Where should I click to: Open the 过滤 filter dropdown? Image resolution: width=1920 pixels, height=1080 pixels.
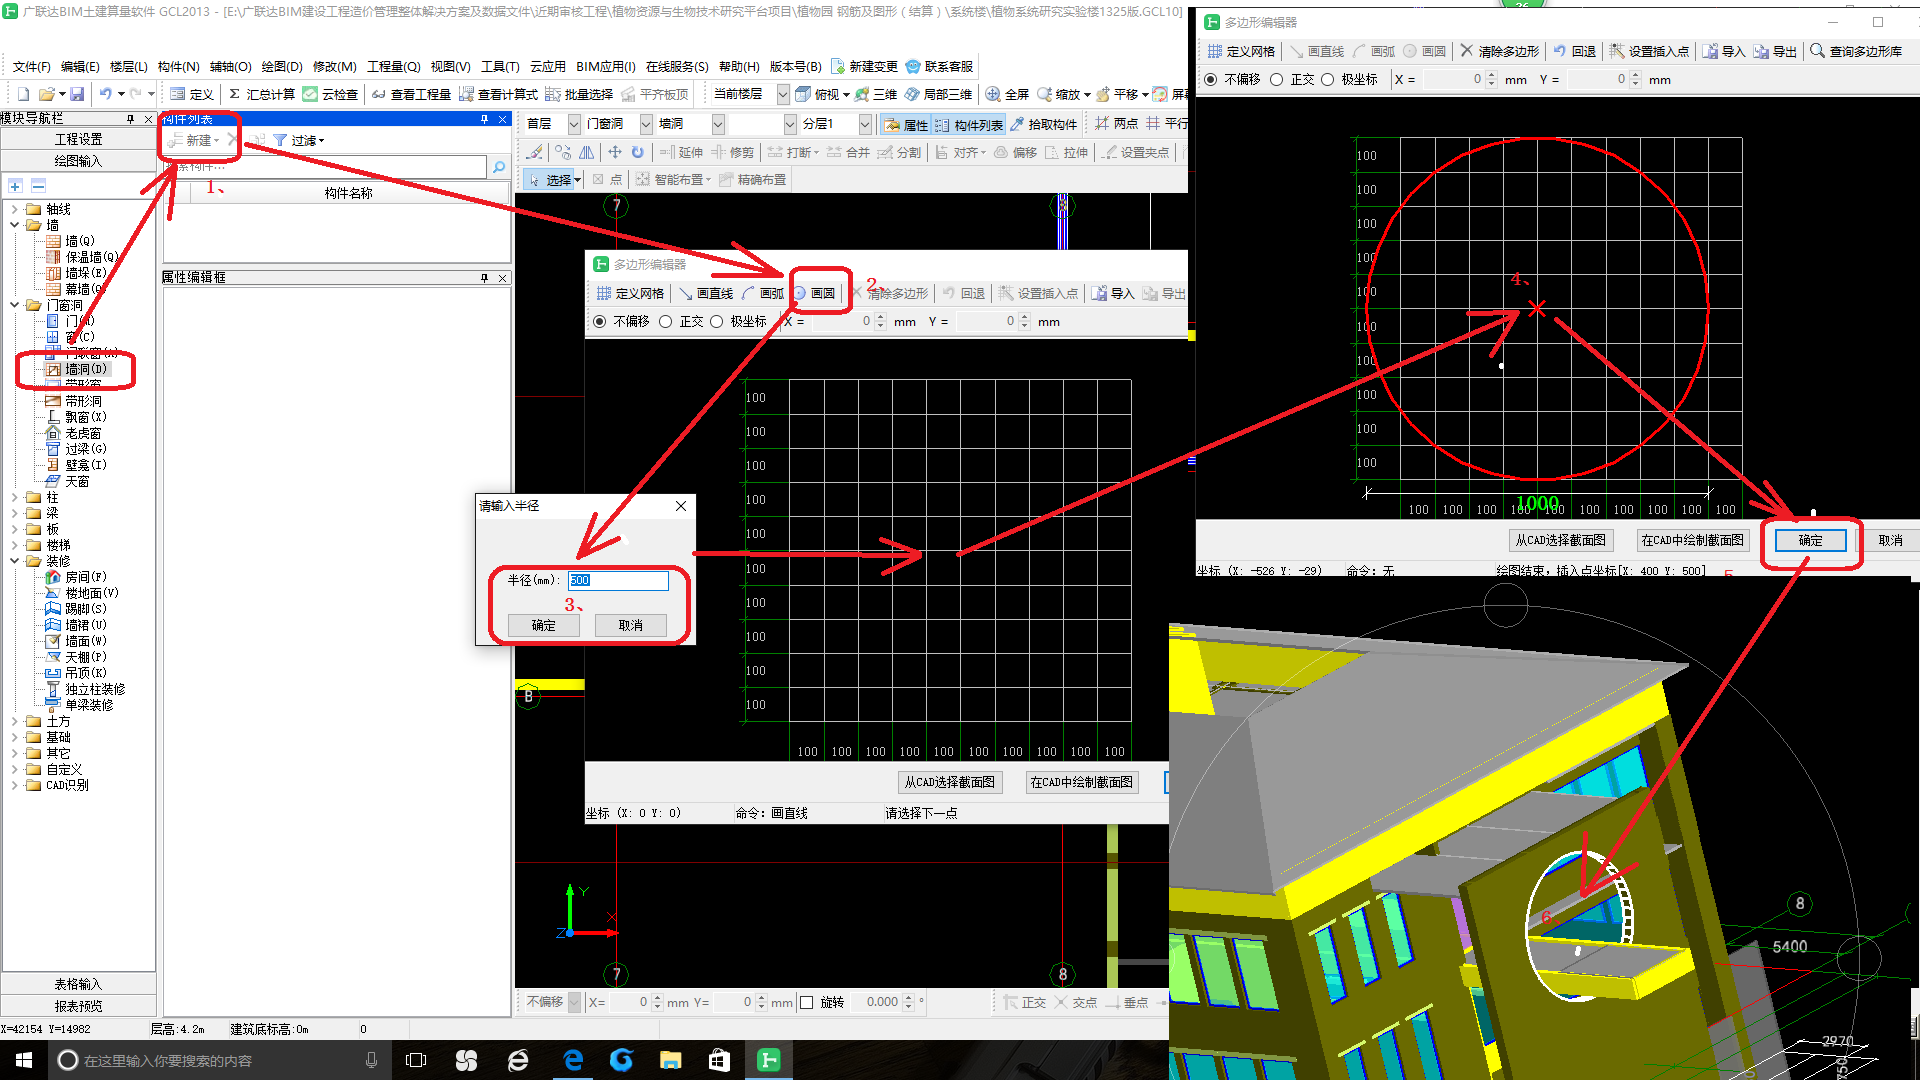[x=299, y=141]
